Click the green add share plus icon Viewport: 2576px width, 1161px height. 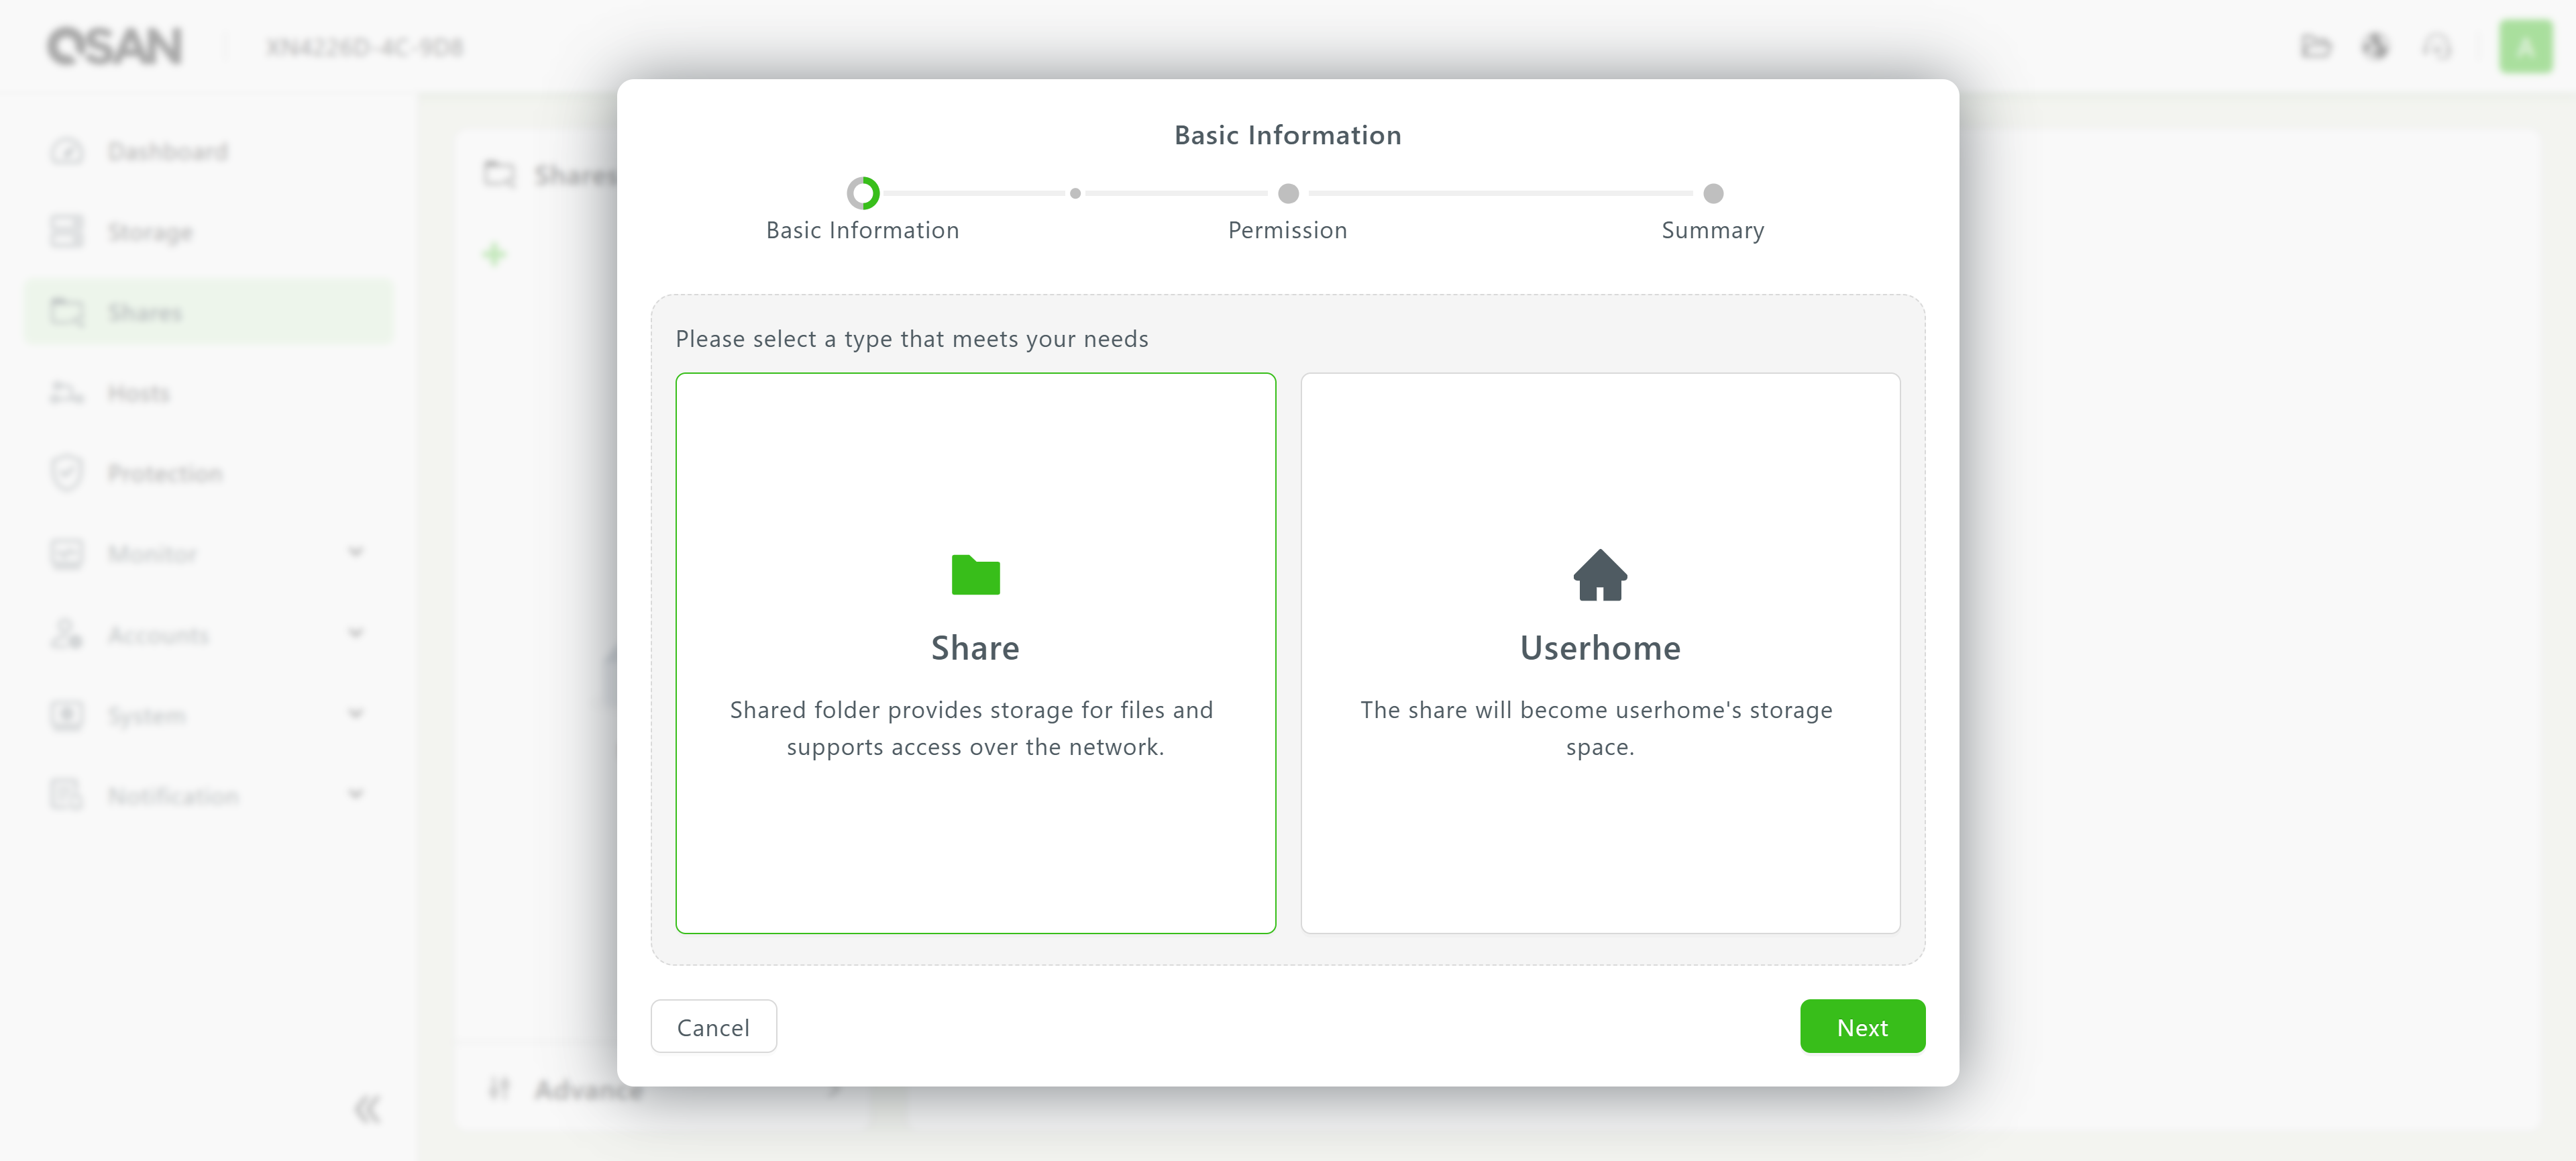[495, 254]
